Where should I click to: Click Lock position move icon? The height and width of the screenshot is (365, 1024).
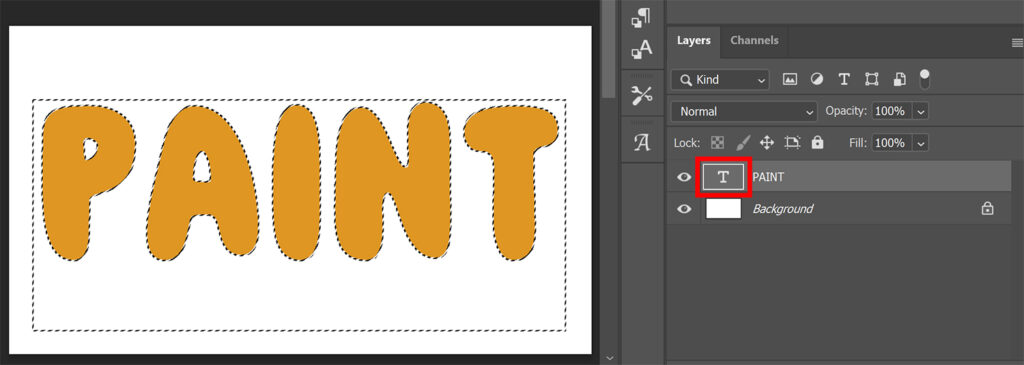pyautogui.click(x=767, y=142)
